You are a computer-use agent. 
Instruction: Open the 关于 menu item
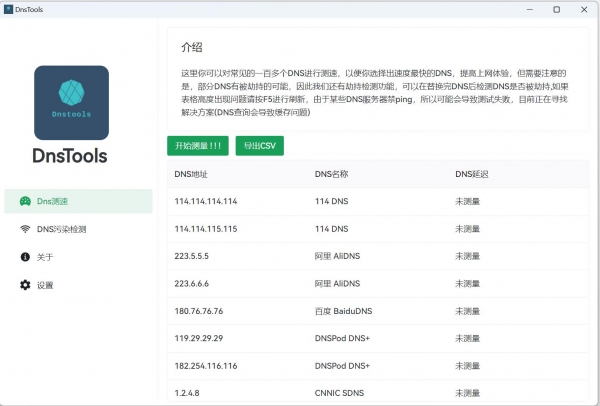click(x=78, y=257)
